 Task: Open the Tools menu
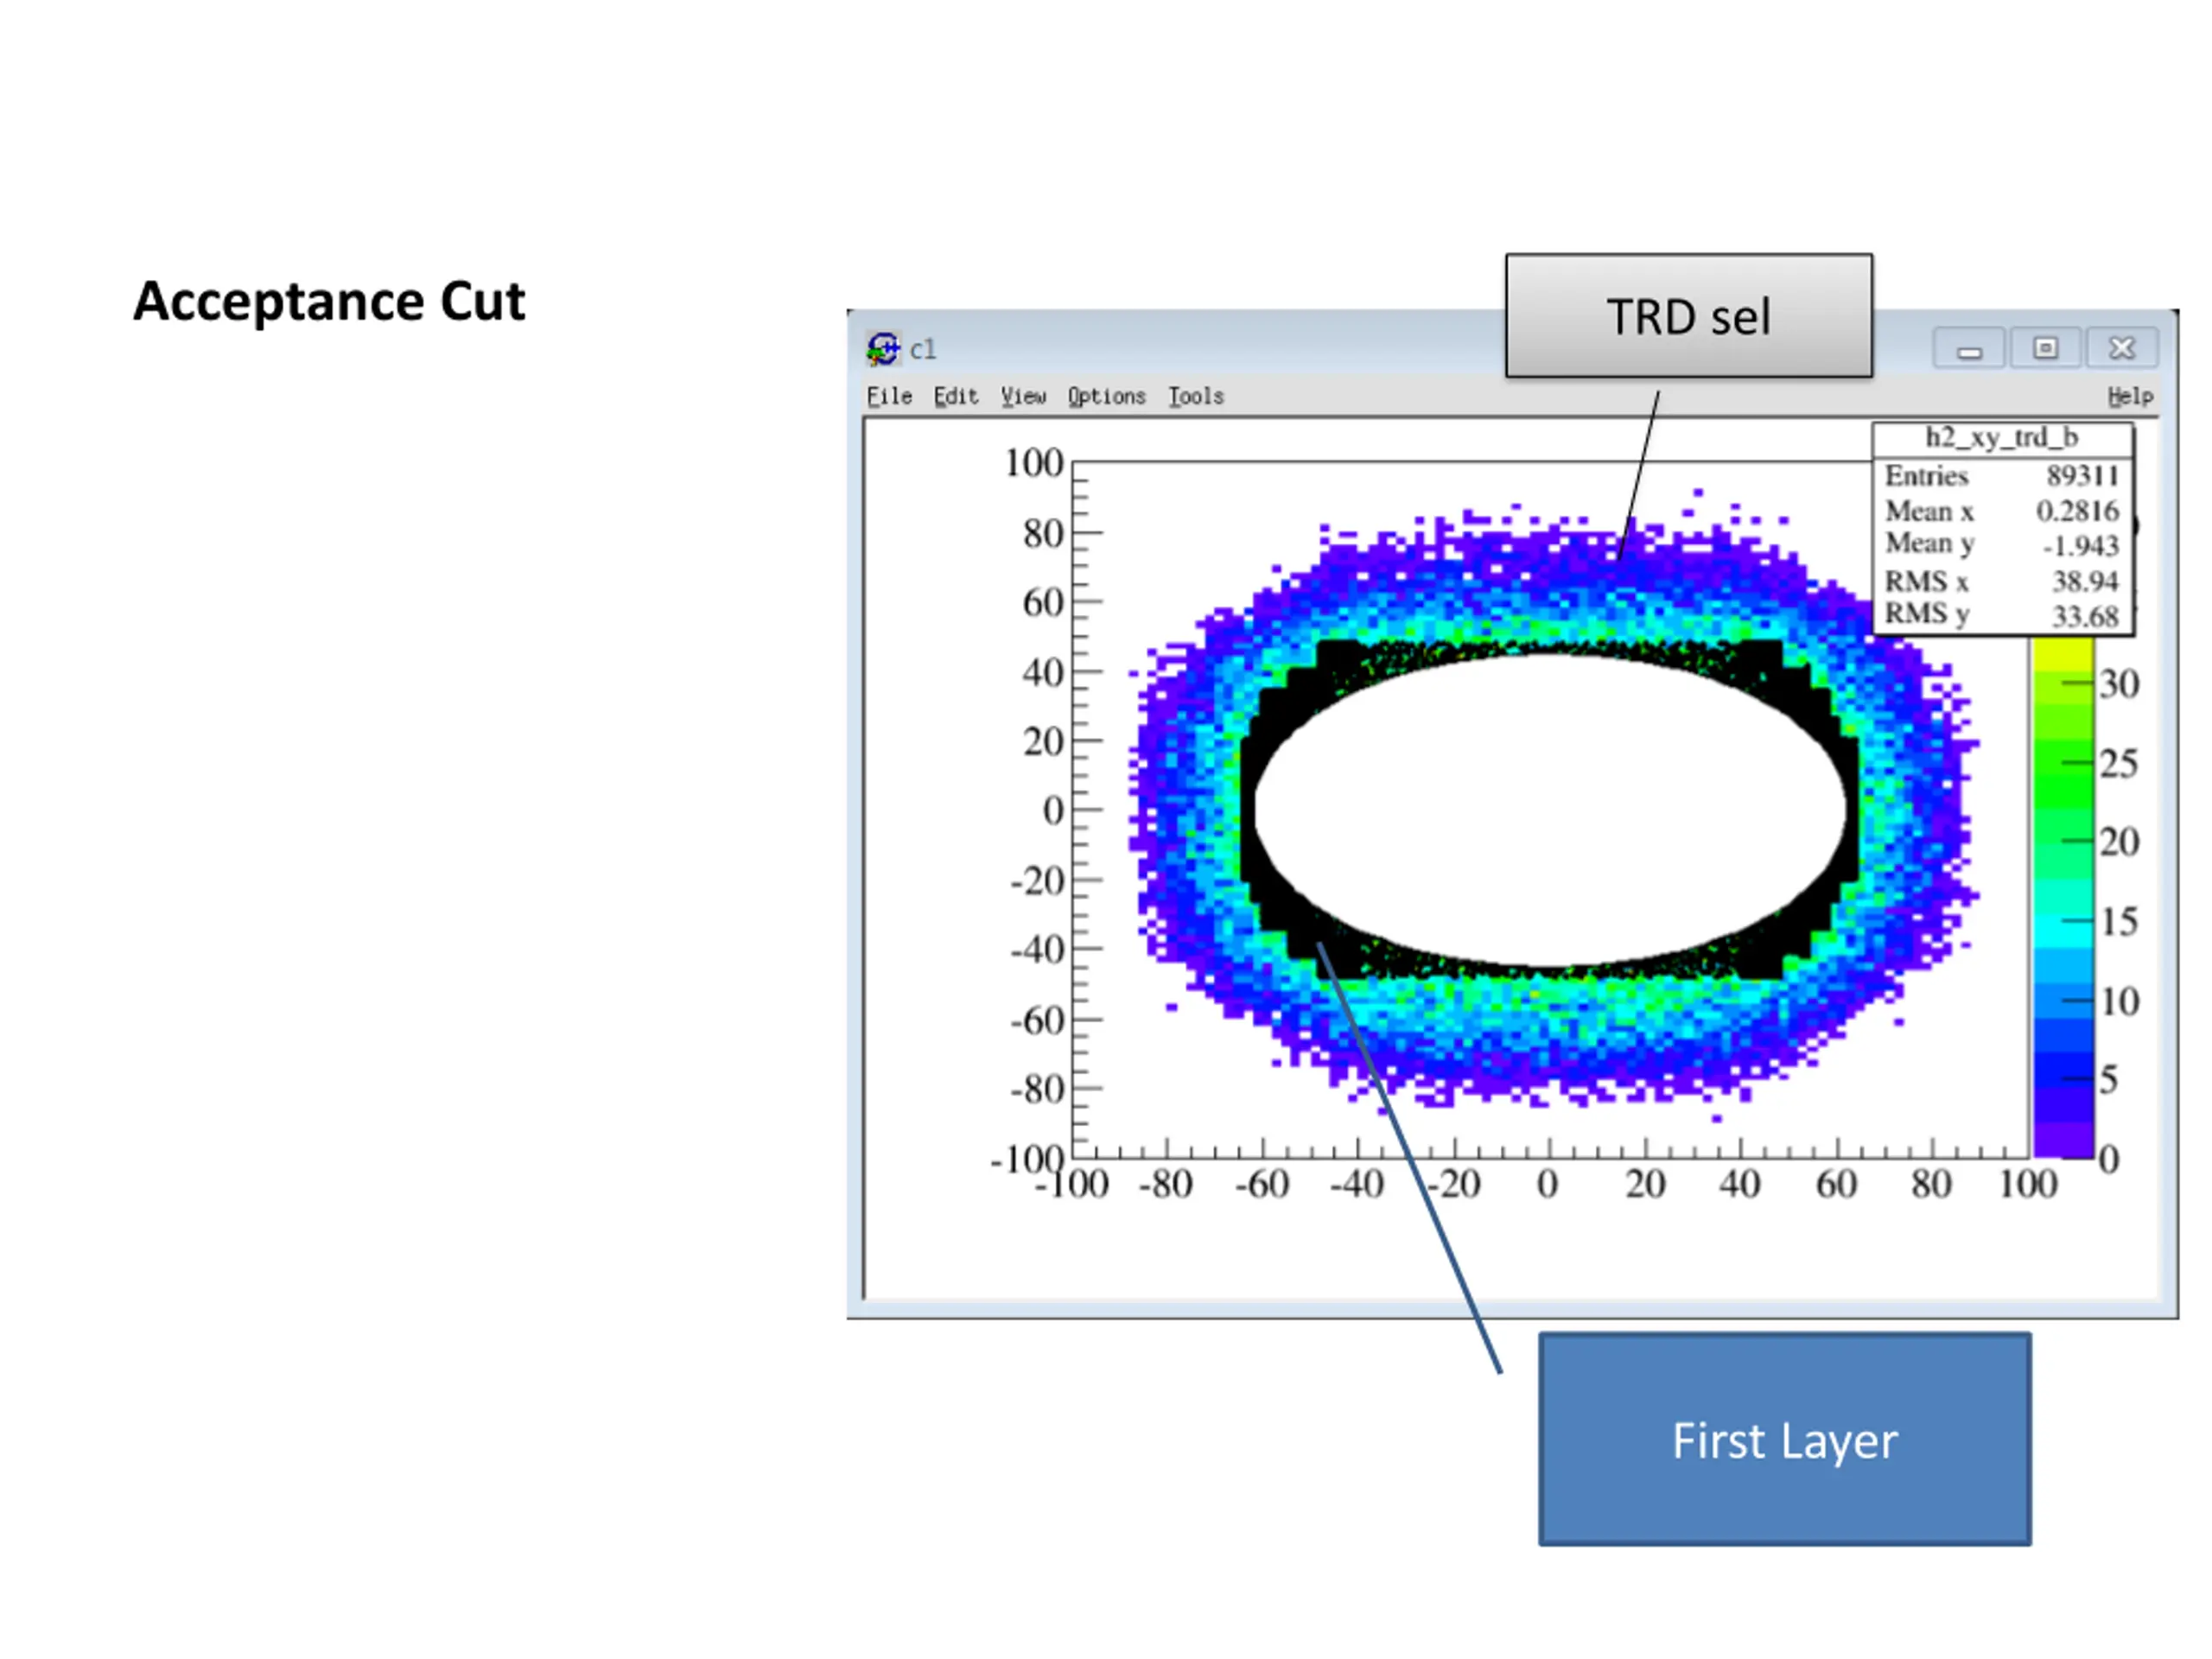point(1196,396)
